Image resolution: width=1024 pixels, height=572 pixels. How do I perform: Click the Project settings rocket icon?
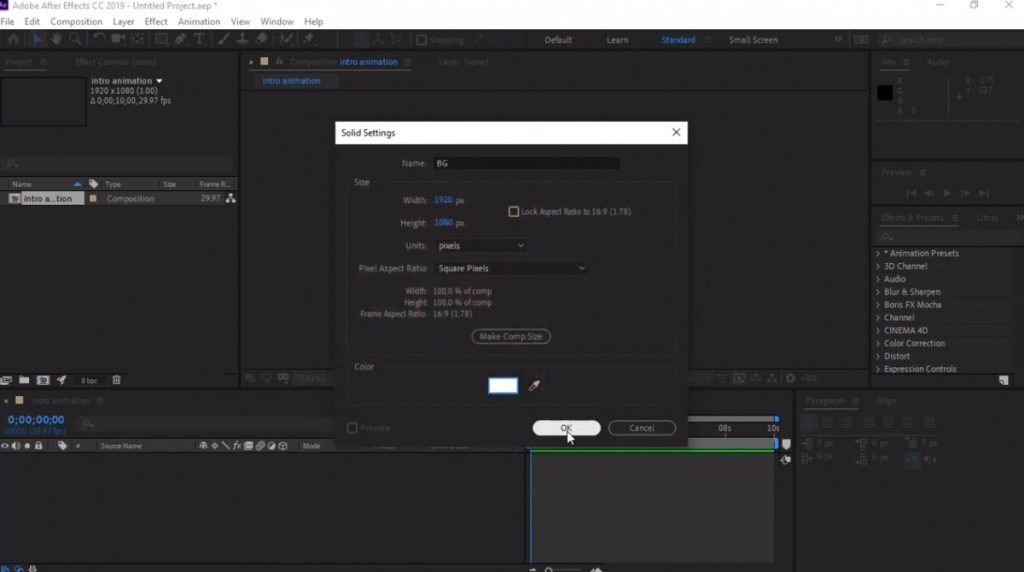[61, 380]
